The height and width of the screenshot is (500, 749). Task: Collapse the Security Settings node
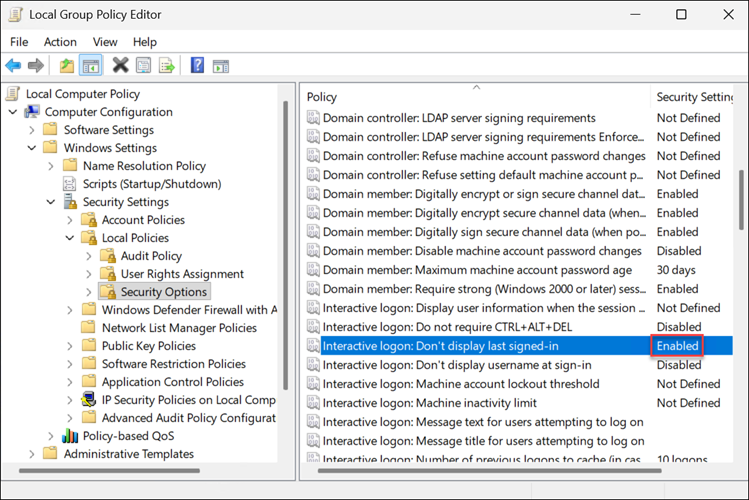click(x=51, y=202)
